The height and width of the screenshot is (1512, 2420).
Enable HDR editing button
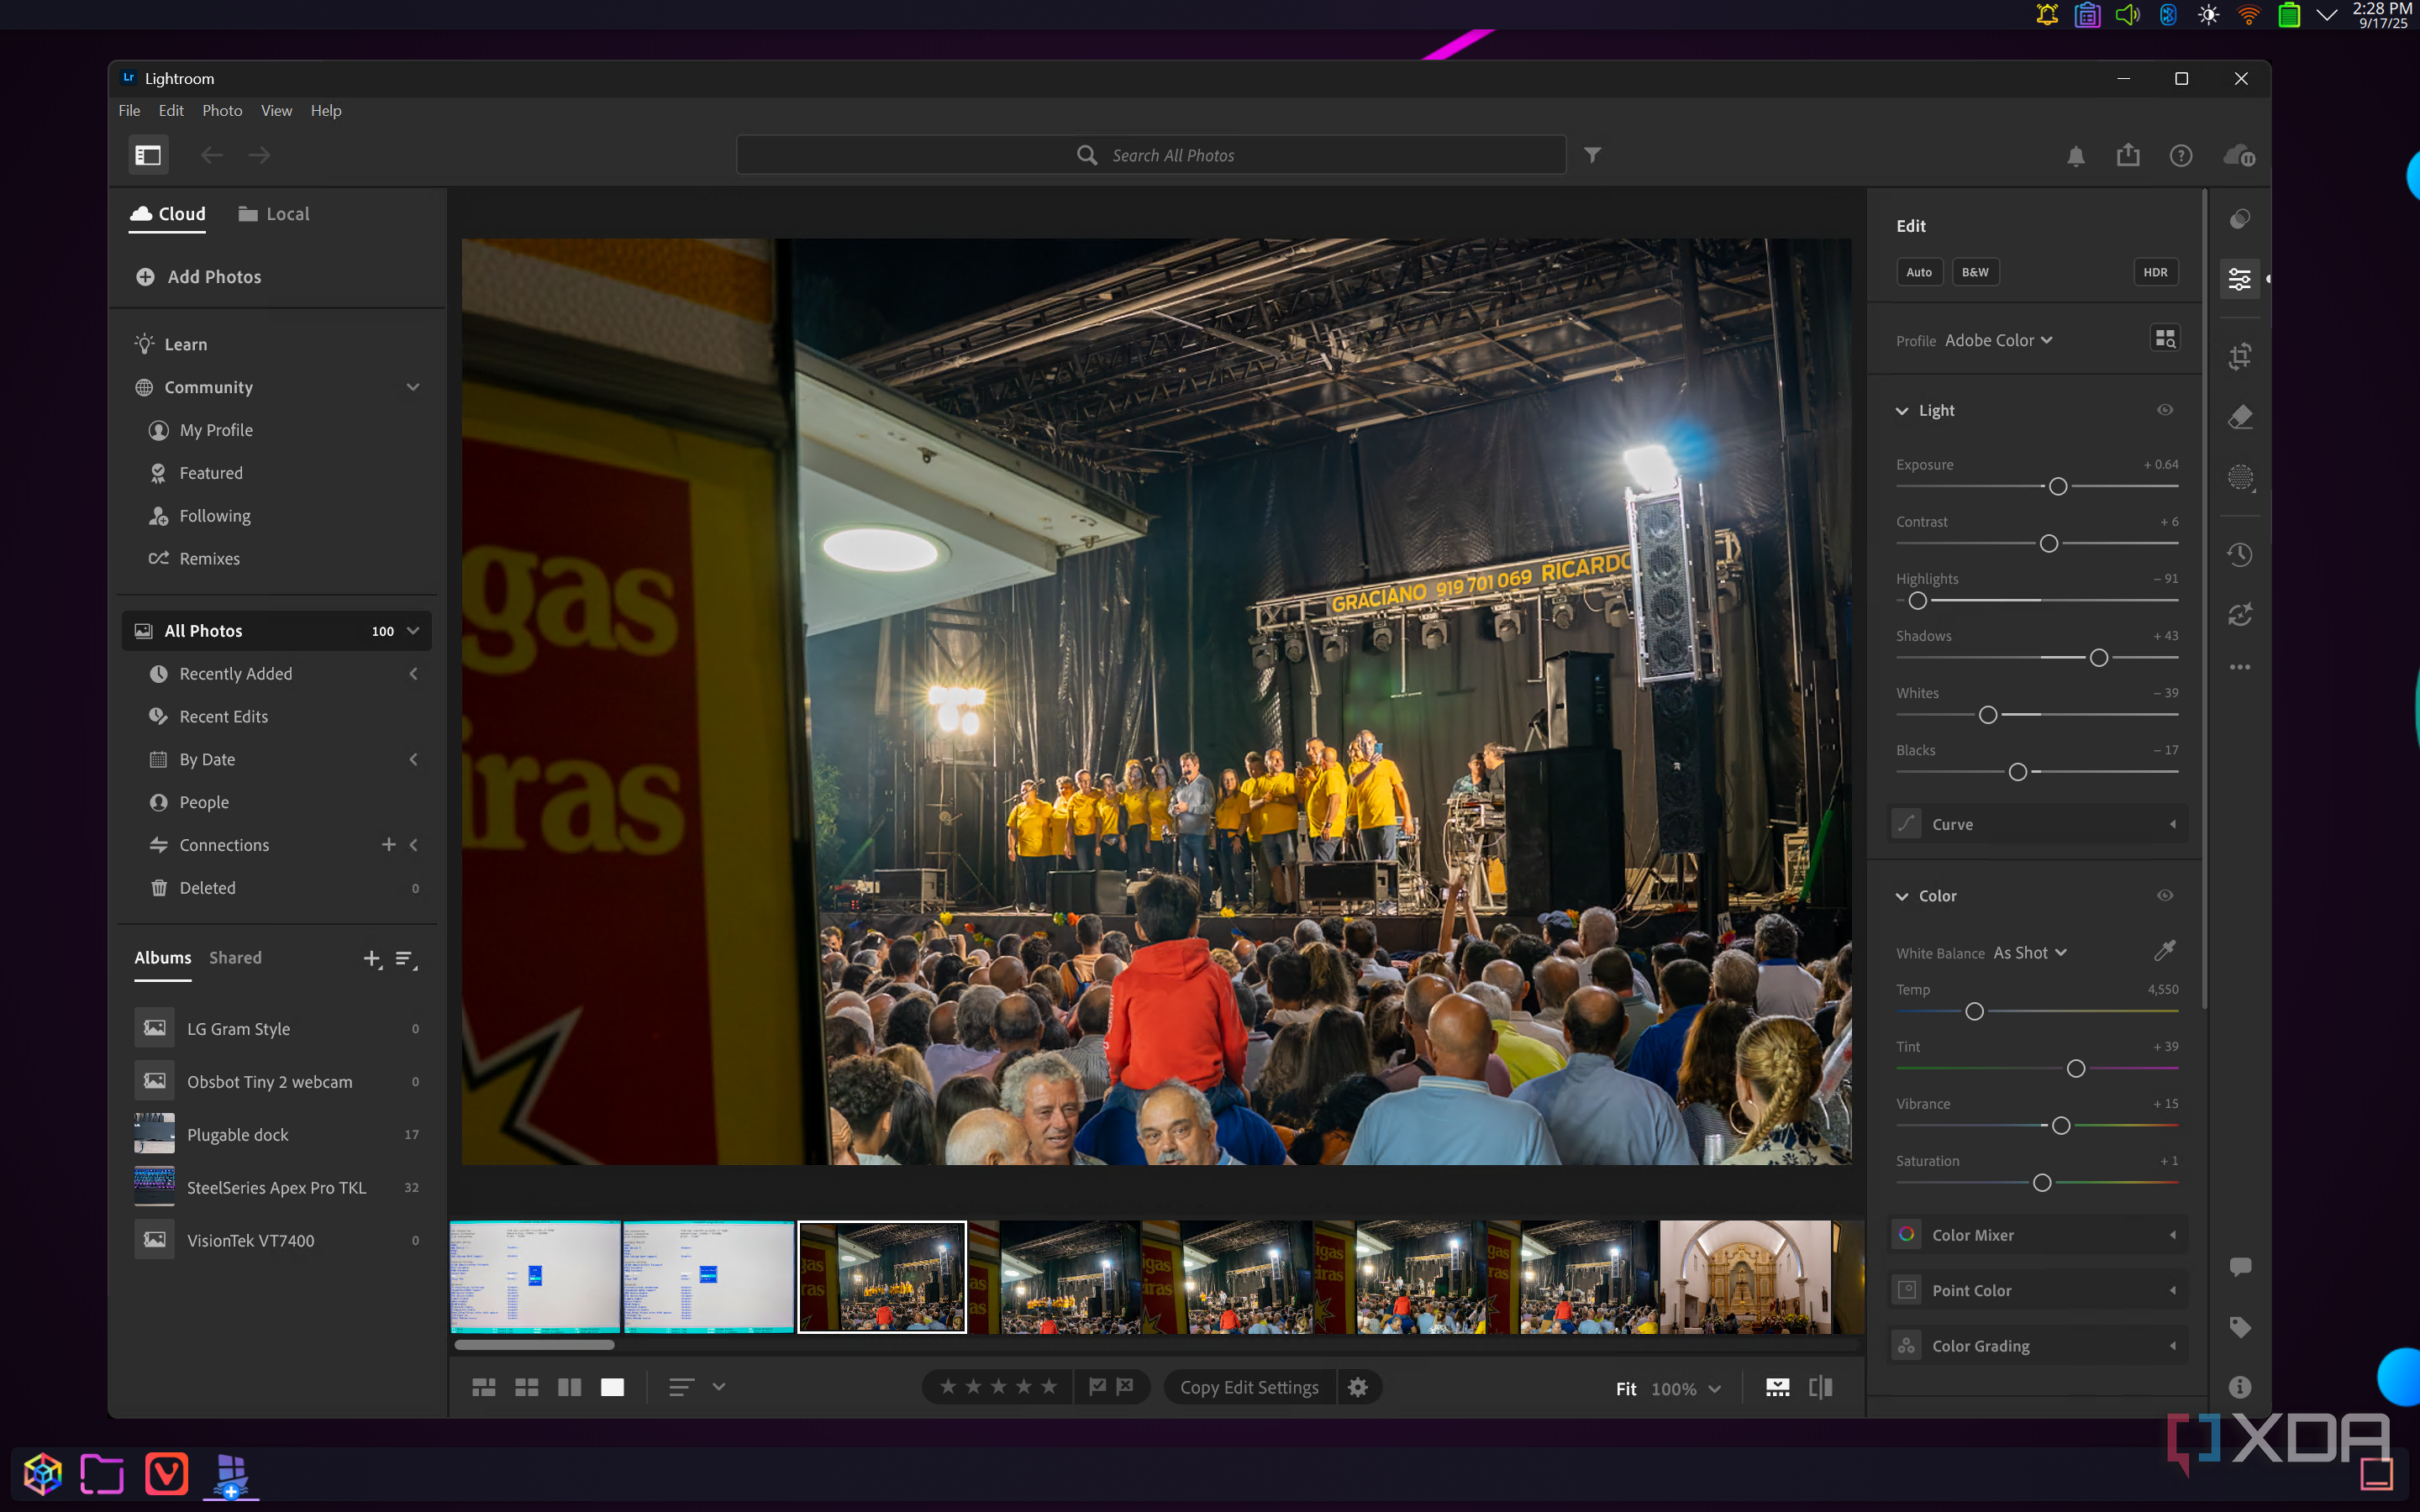(x=2155, y=272)
